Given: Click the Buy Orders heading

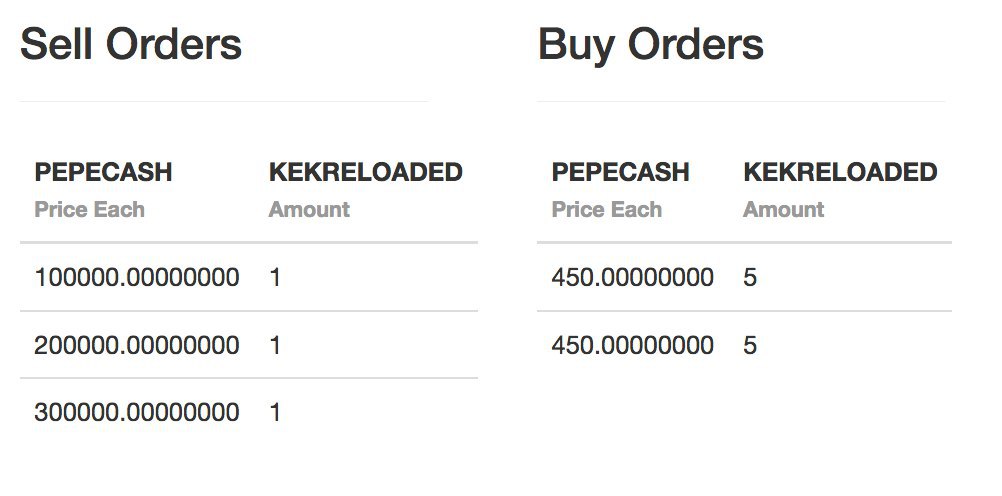Looking at the screenshot, I should 651,46.
